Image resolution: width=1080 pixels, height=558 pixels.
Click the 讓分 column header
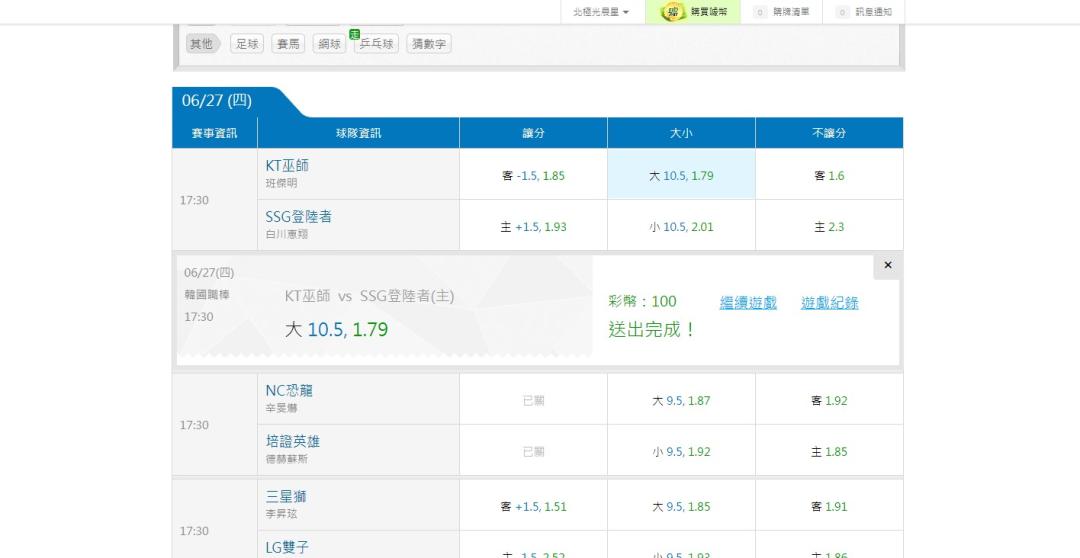pos(533,133)
